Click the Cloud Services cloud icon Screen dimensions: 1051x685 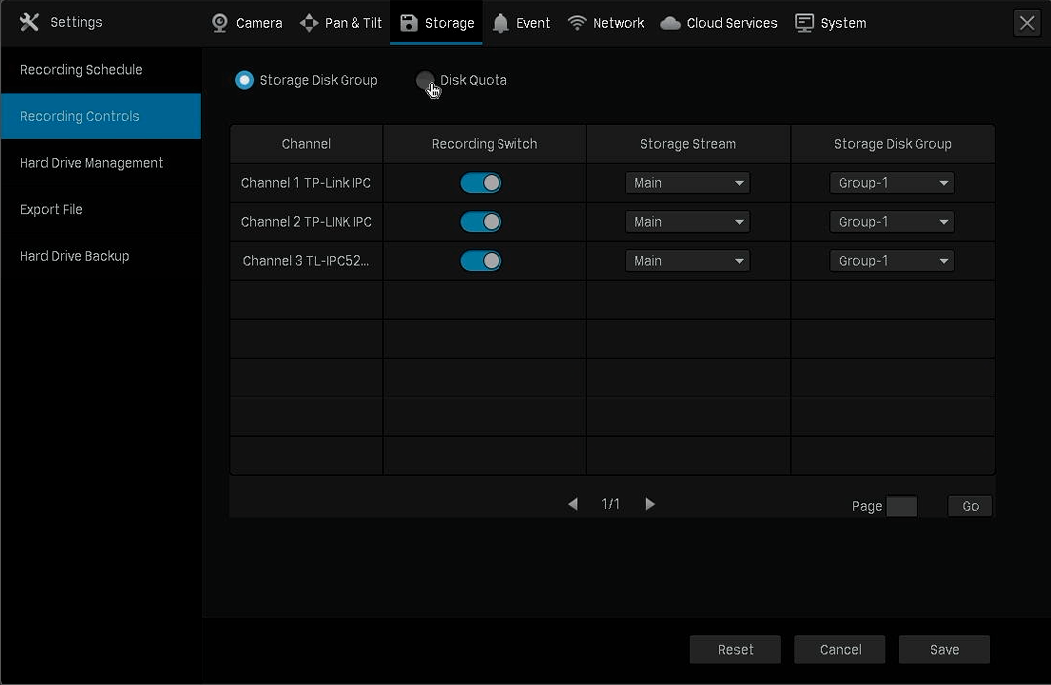coord(670,23)
